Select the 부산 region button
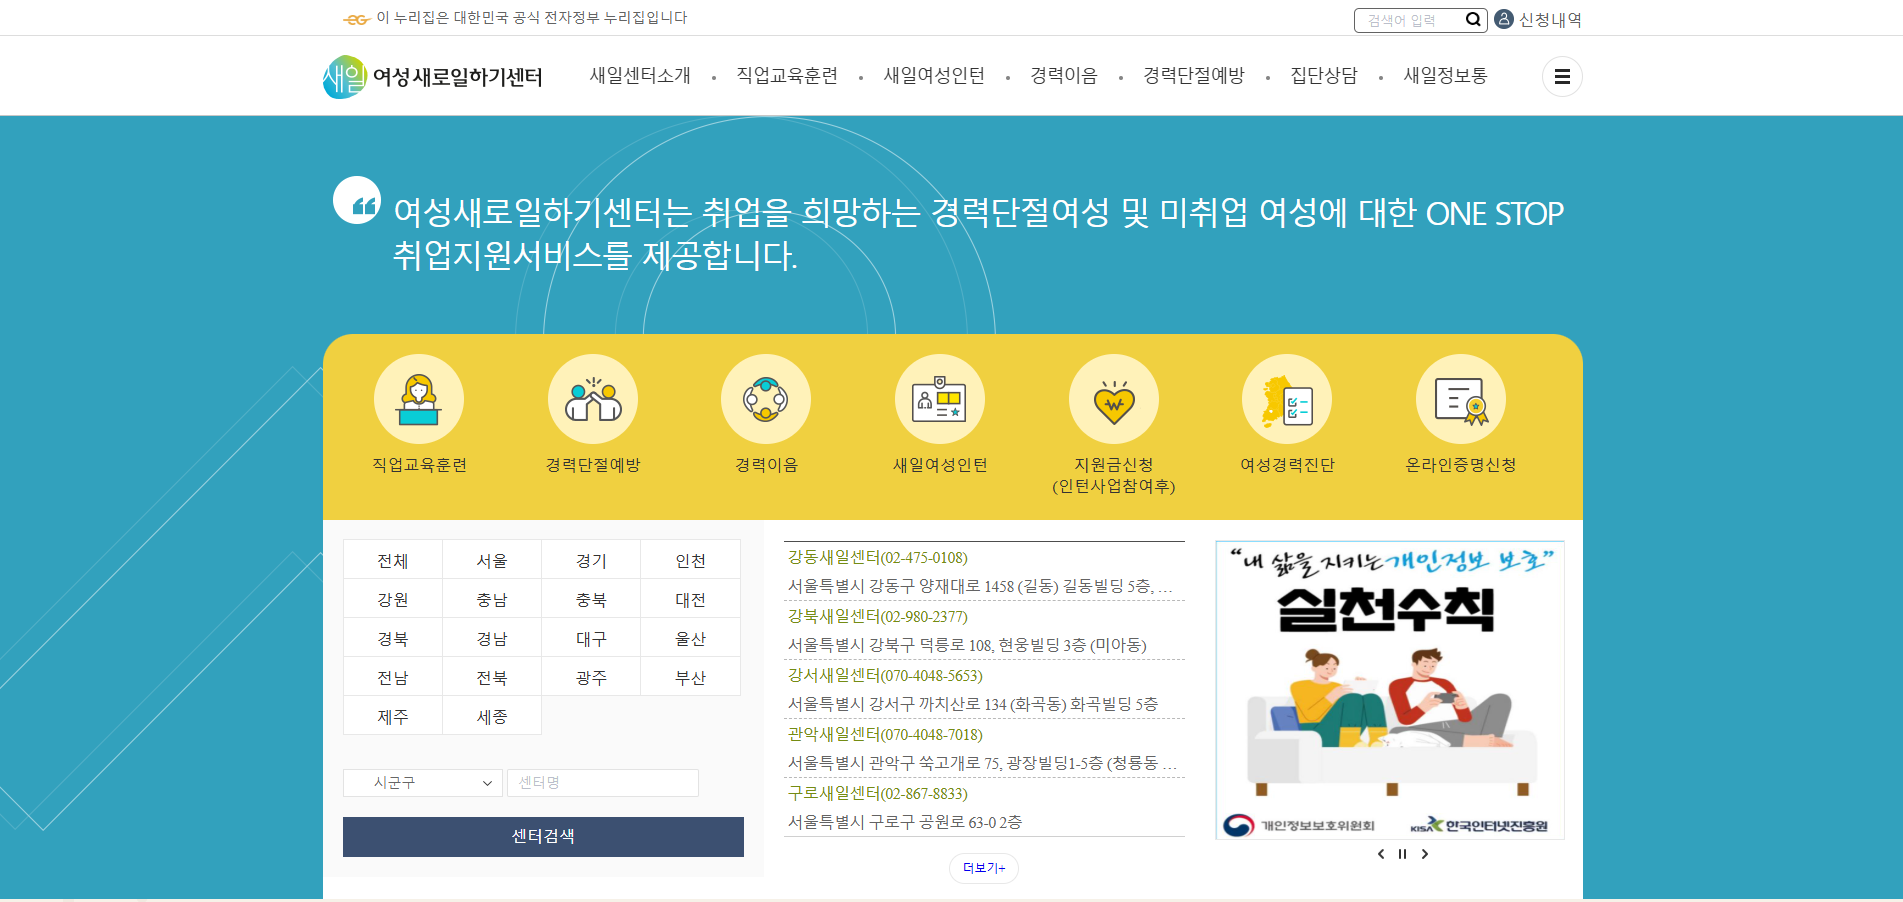 click(690, 676)
